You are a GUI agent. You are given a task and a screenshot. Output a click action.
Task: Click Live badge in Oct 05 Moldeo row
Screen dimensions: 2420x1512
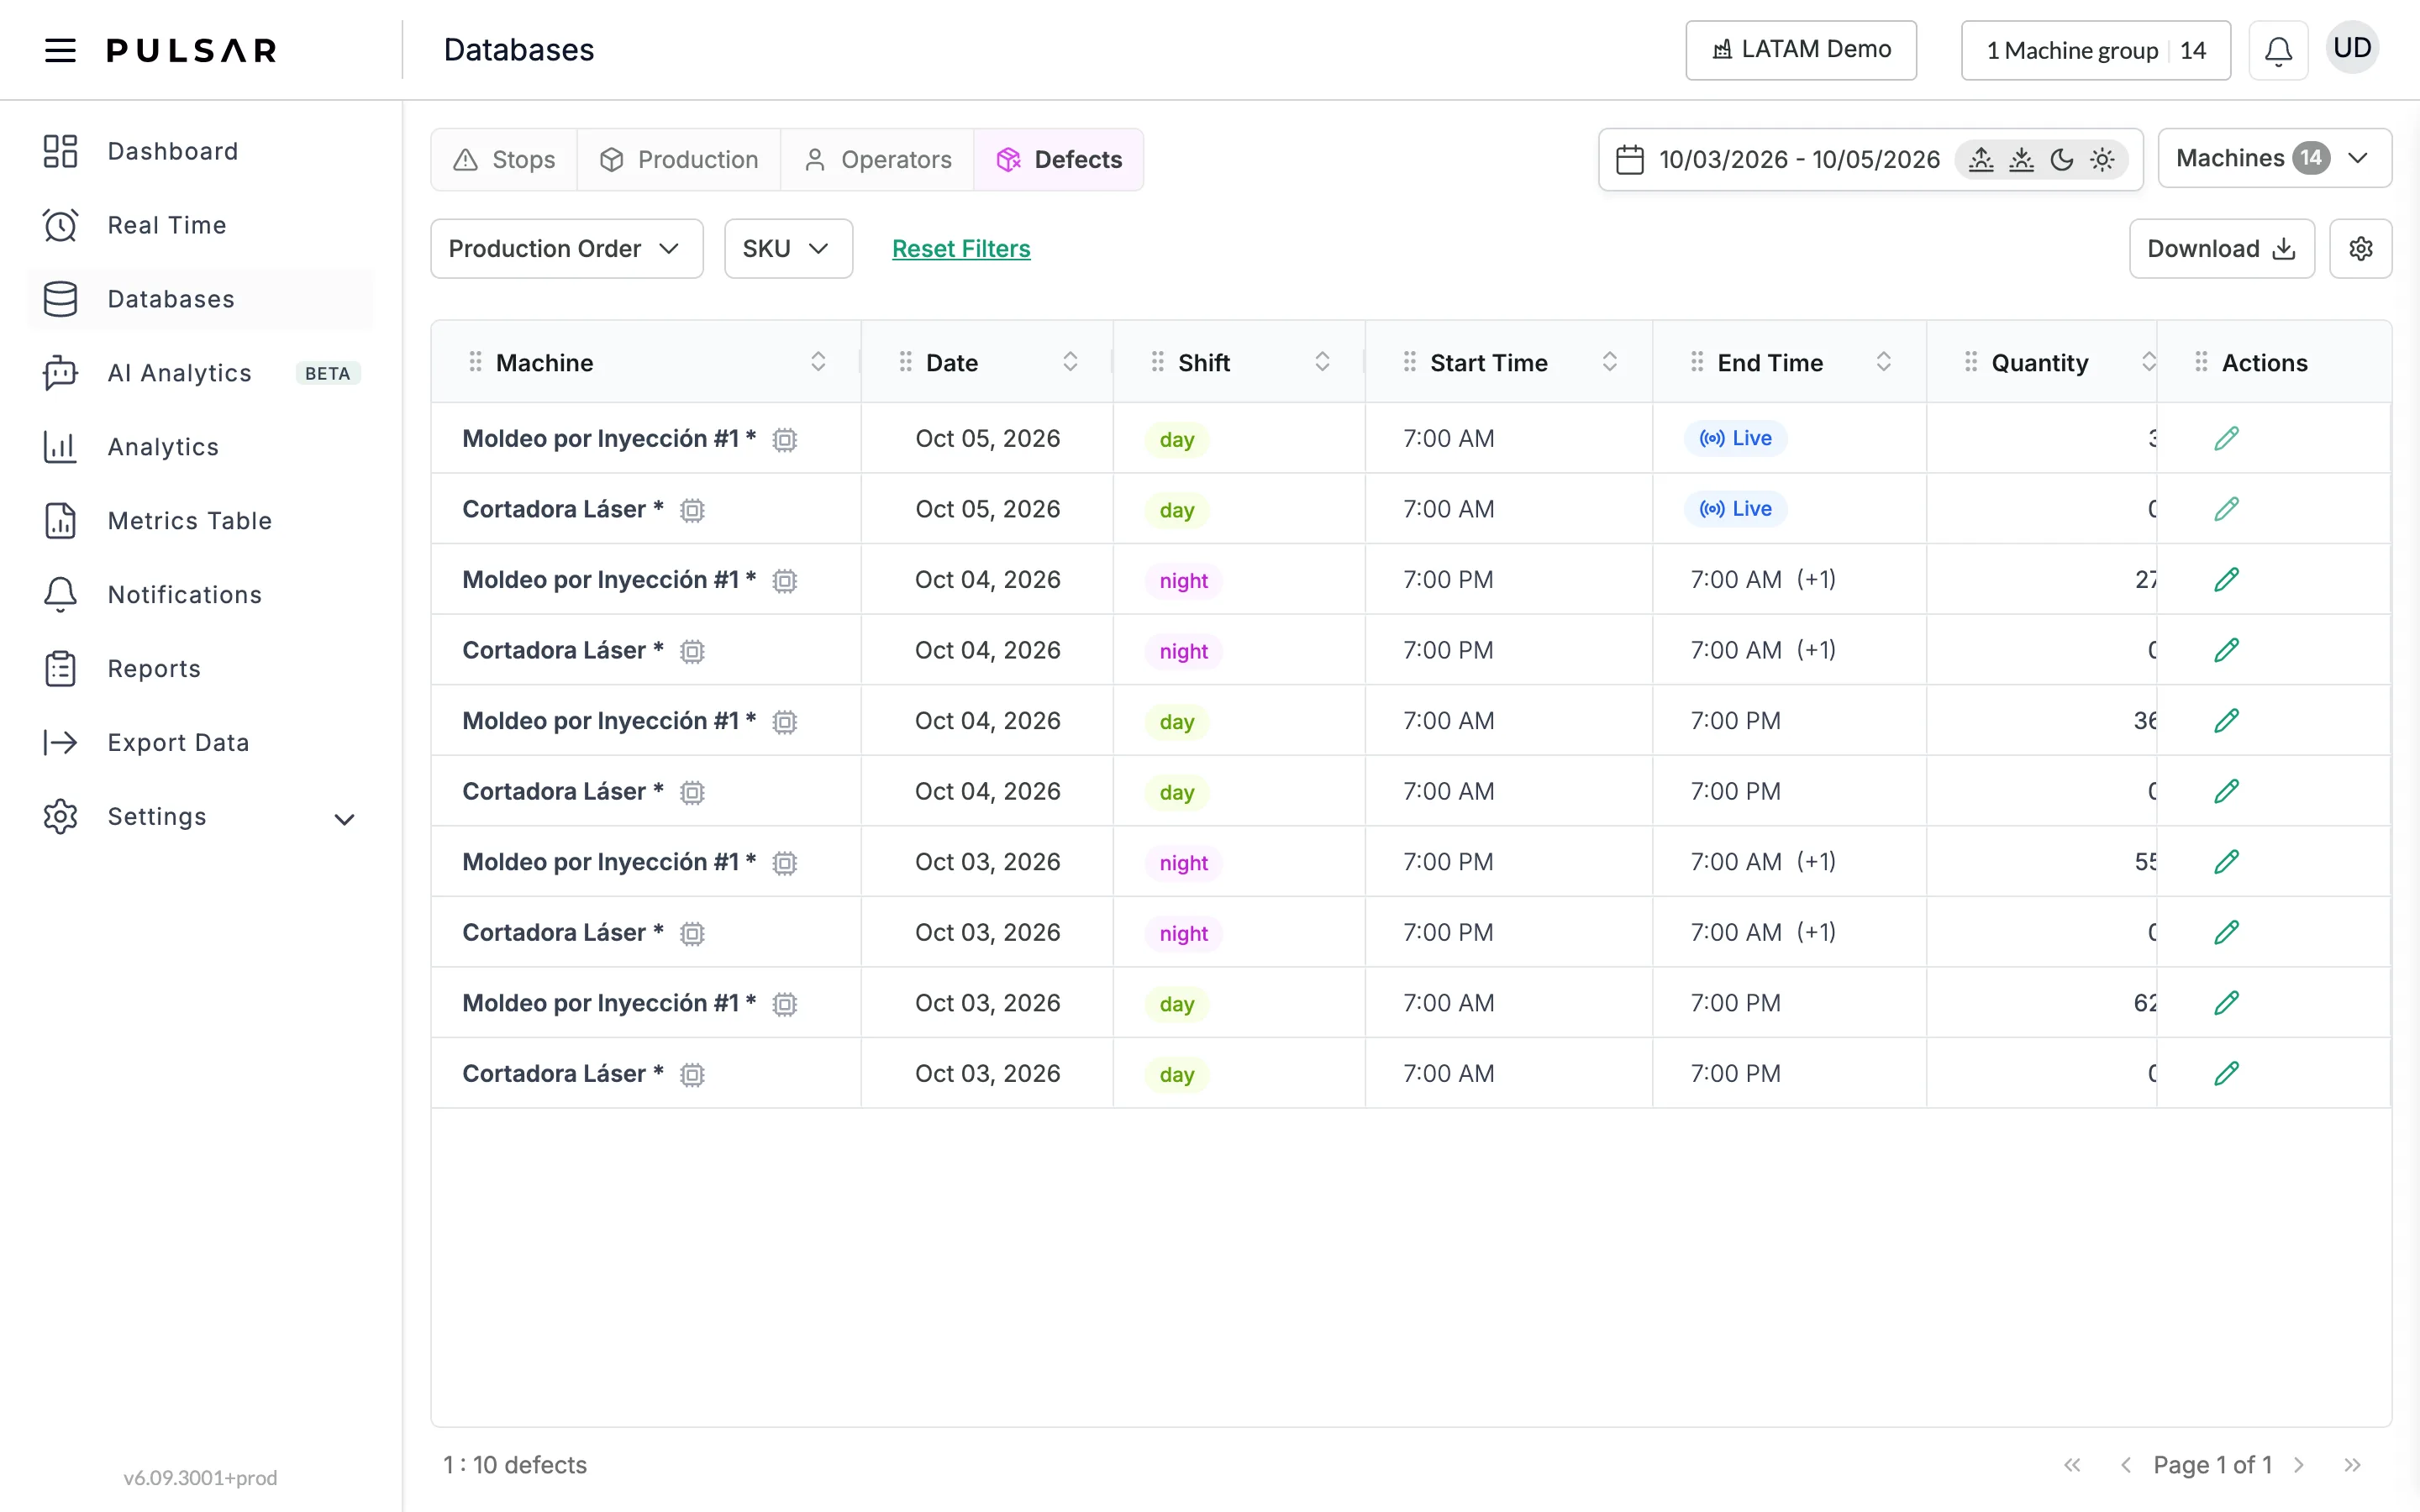tap(1735, 438)
